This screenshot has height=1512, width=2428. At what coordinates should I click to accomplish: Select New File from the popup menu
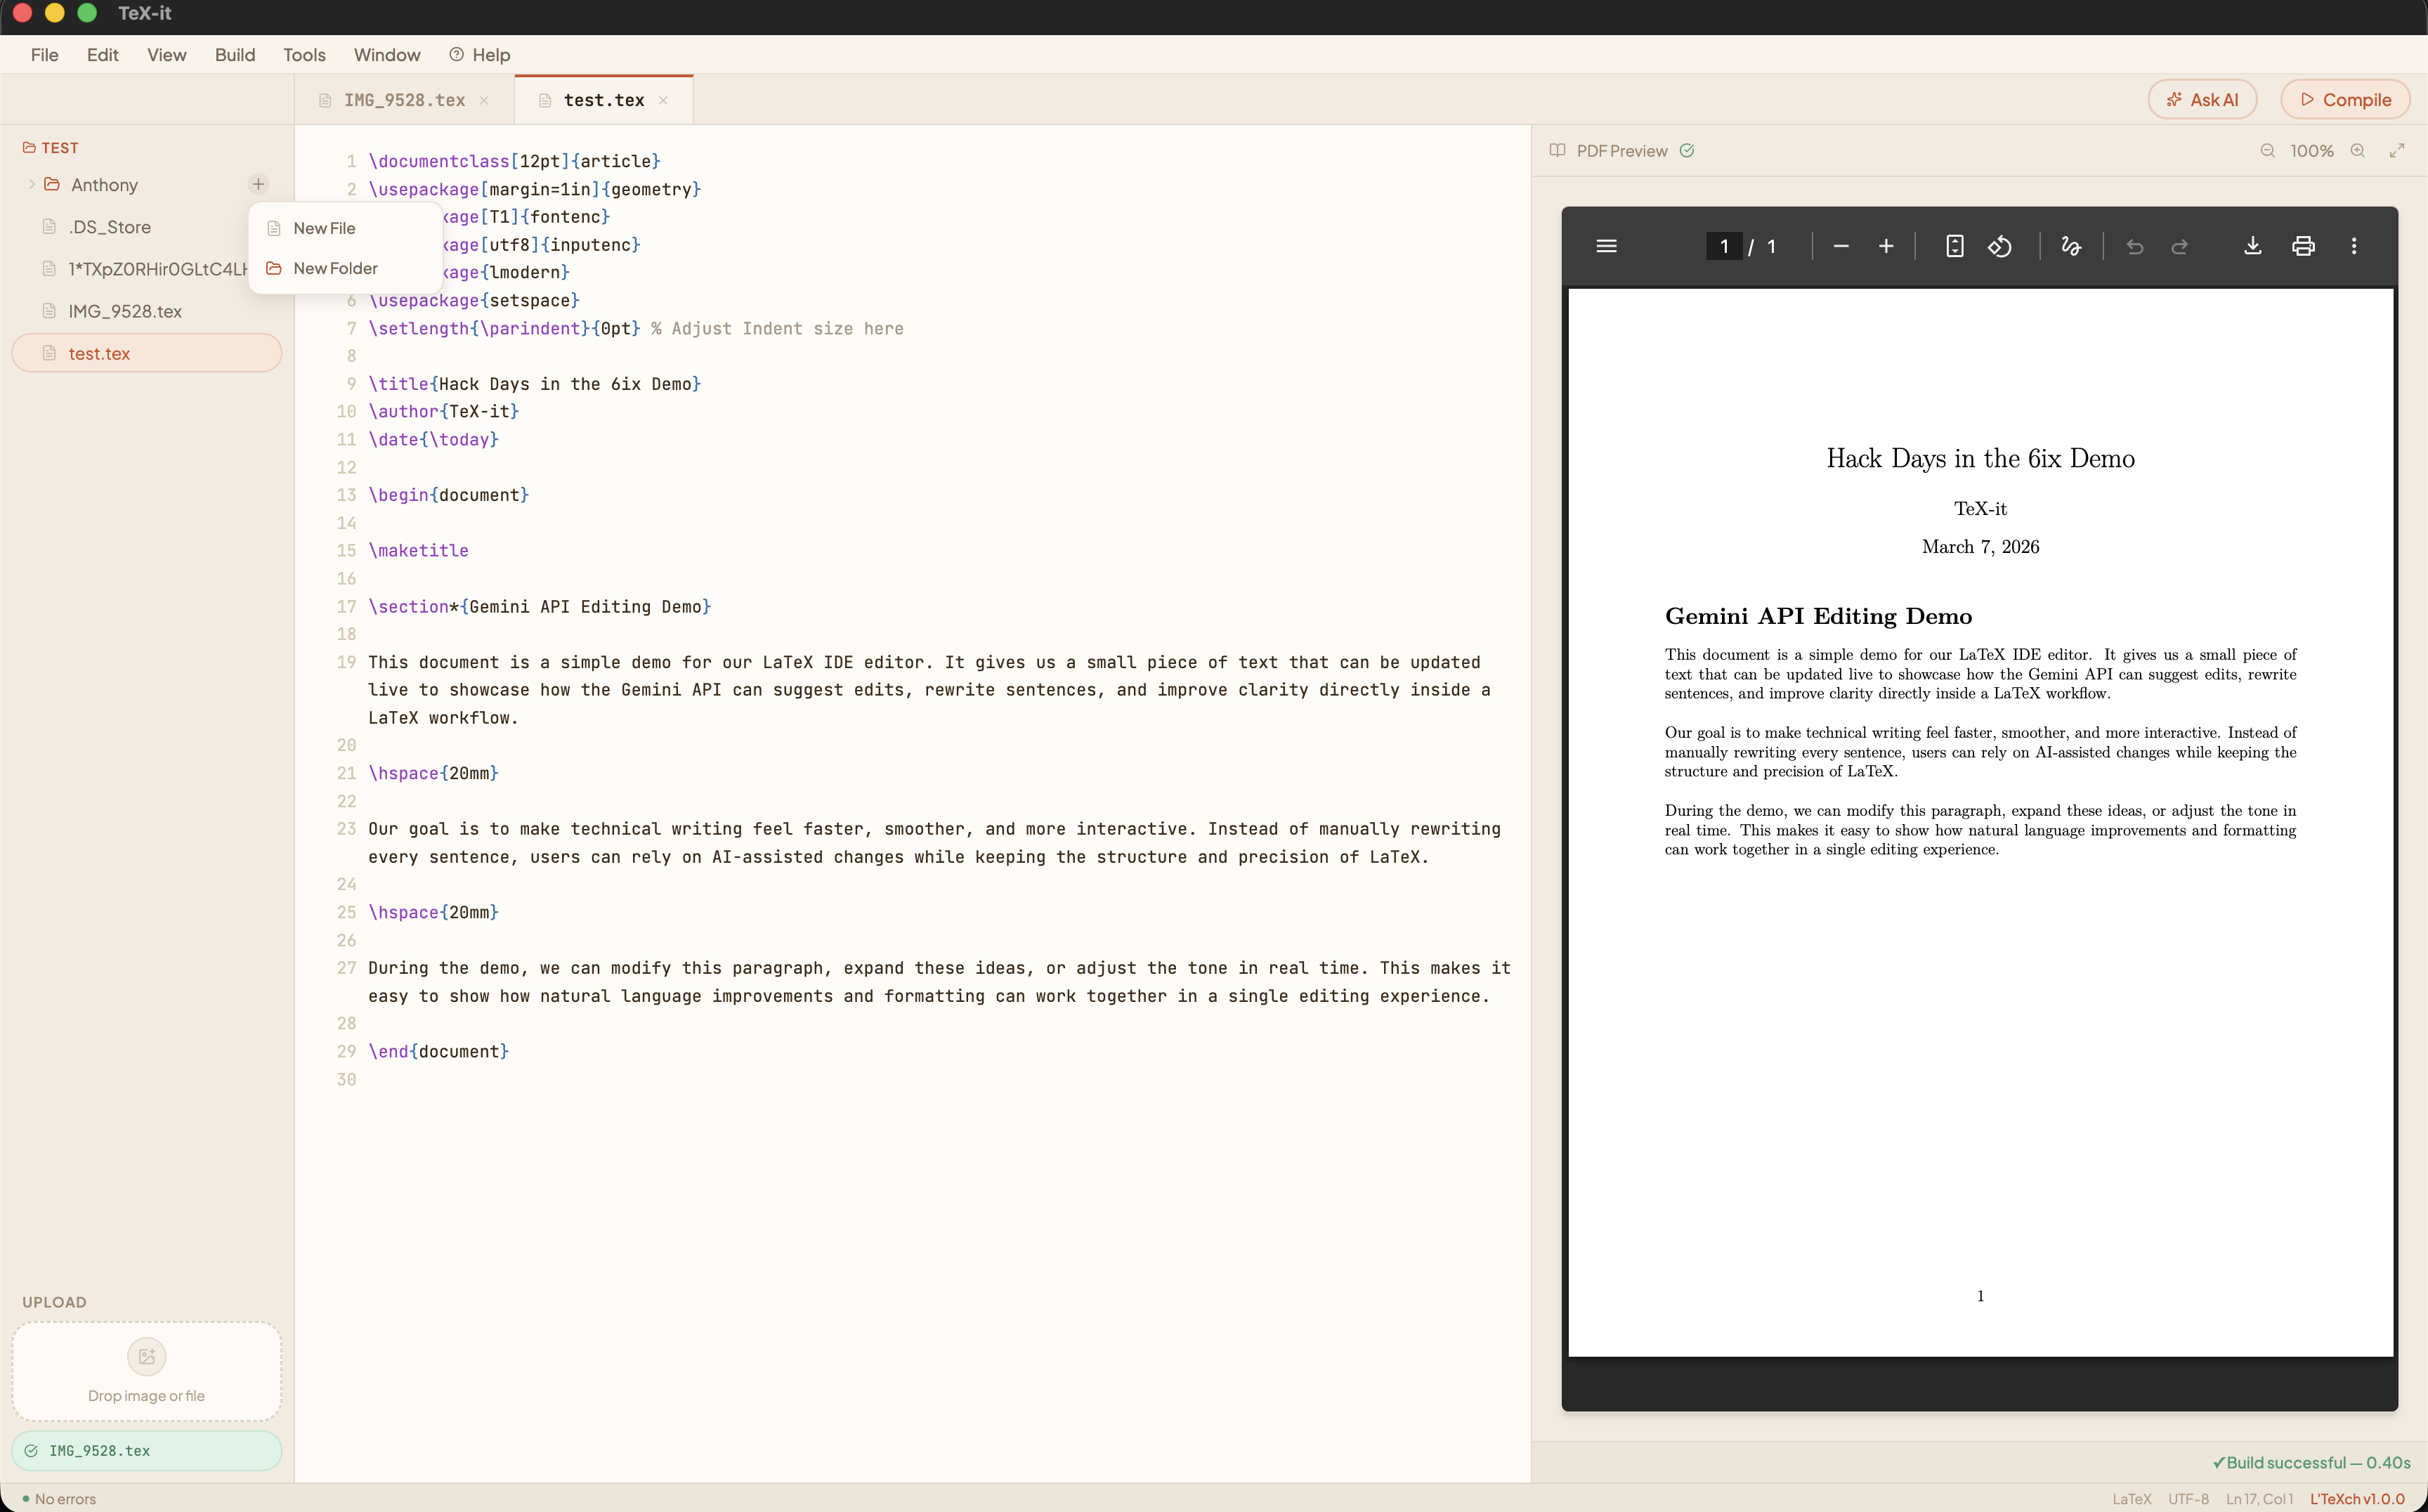(324, 228)
